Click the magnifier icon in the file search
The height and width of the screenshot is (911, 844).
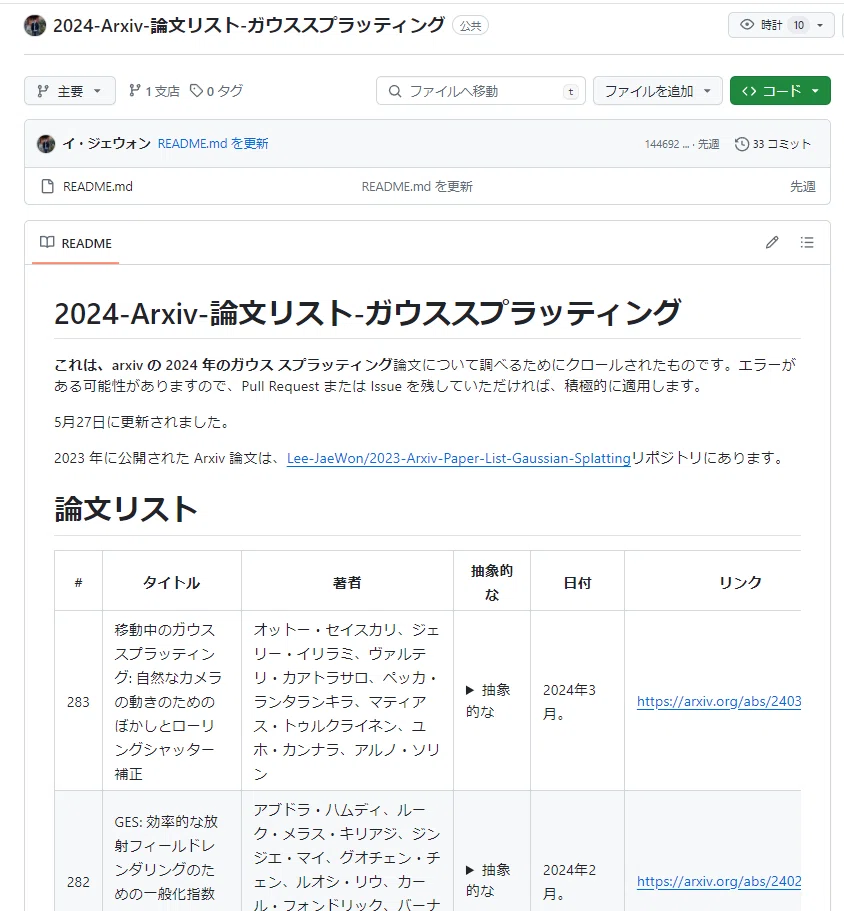[395, 91]
